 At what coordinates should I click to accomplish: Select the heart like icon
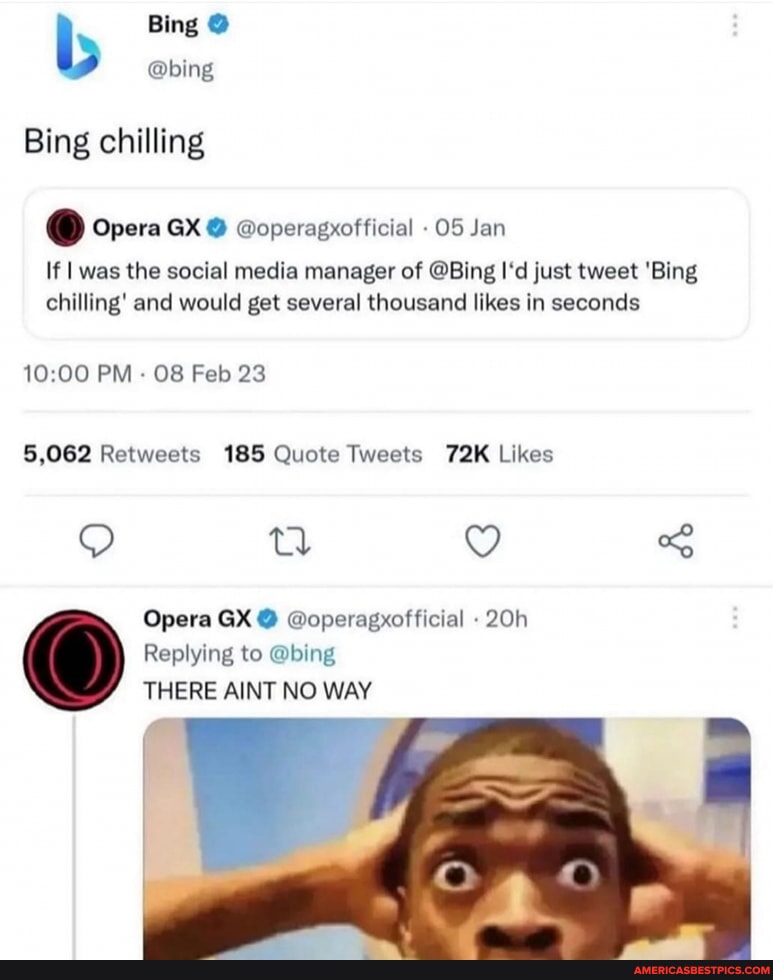(x=483, y=542)
